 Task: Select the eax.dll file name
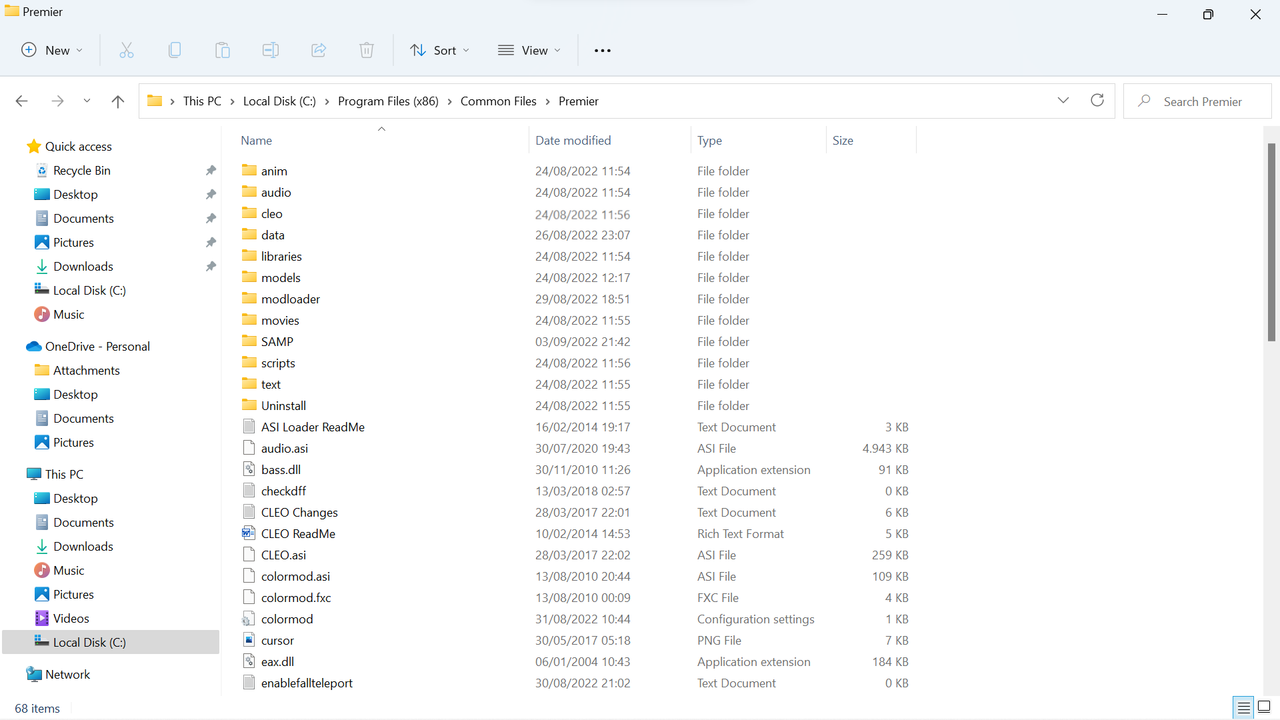(x=277, y=662)
